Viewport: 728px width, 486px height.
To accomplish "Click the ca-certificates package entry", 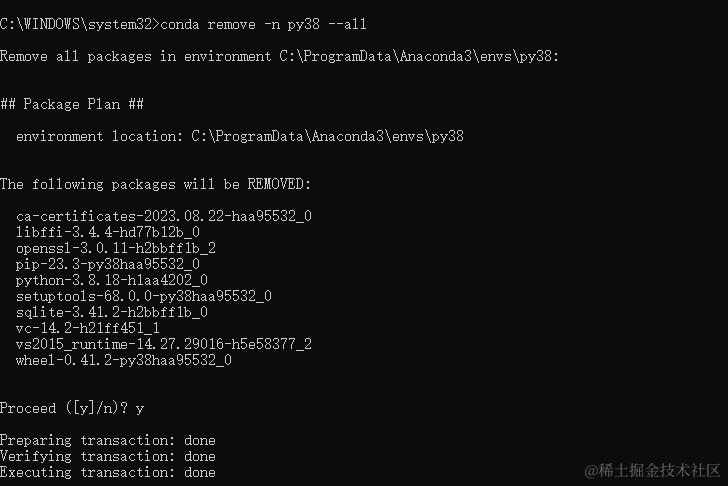I will tap(164, 216).
